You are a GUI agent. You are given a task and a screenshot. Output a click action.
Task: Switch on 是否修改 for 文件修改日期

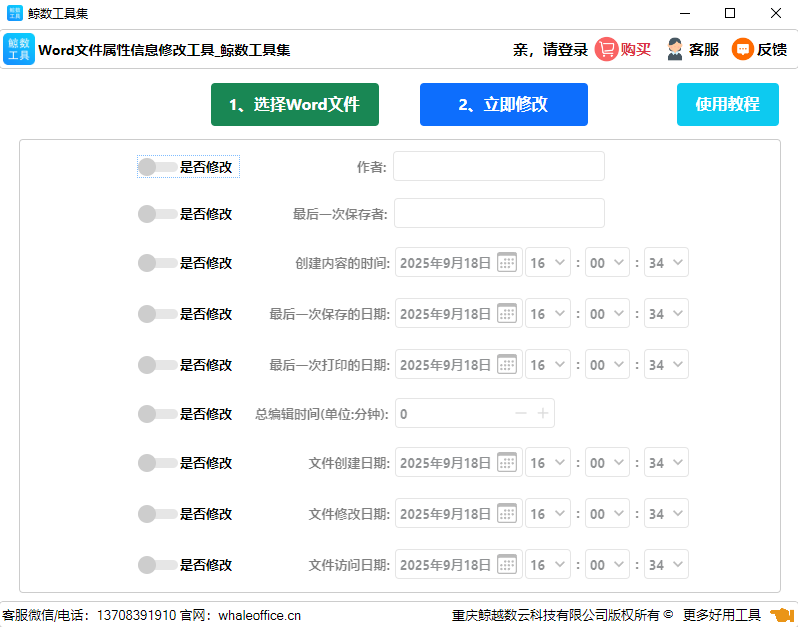(157, 514)
